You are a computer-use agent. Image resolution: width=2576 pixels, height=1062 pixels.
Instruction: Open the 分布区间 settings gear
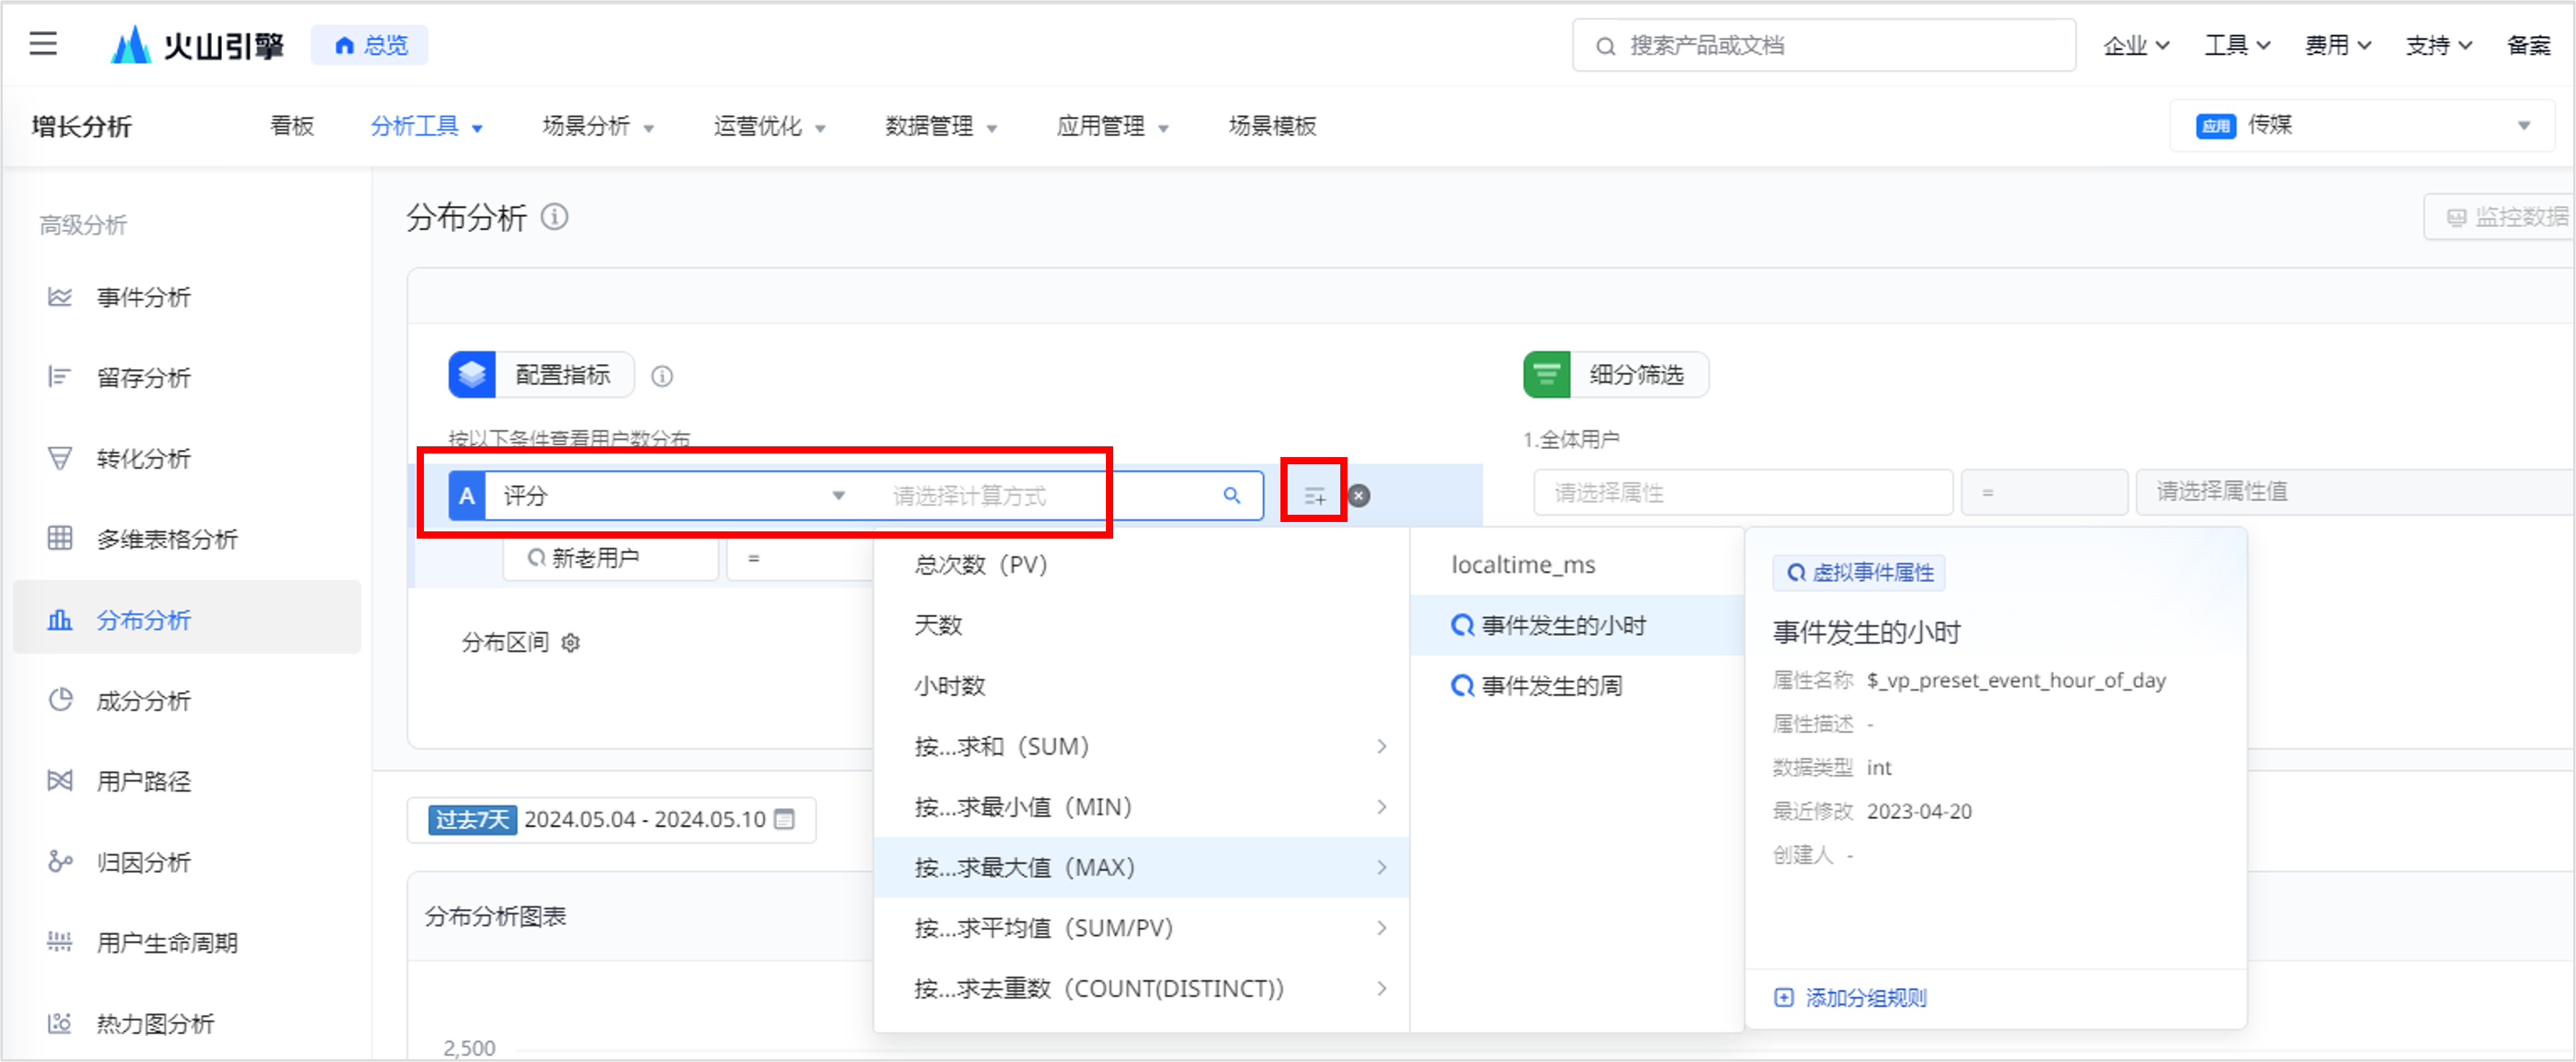[x=571, y=643]
